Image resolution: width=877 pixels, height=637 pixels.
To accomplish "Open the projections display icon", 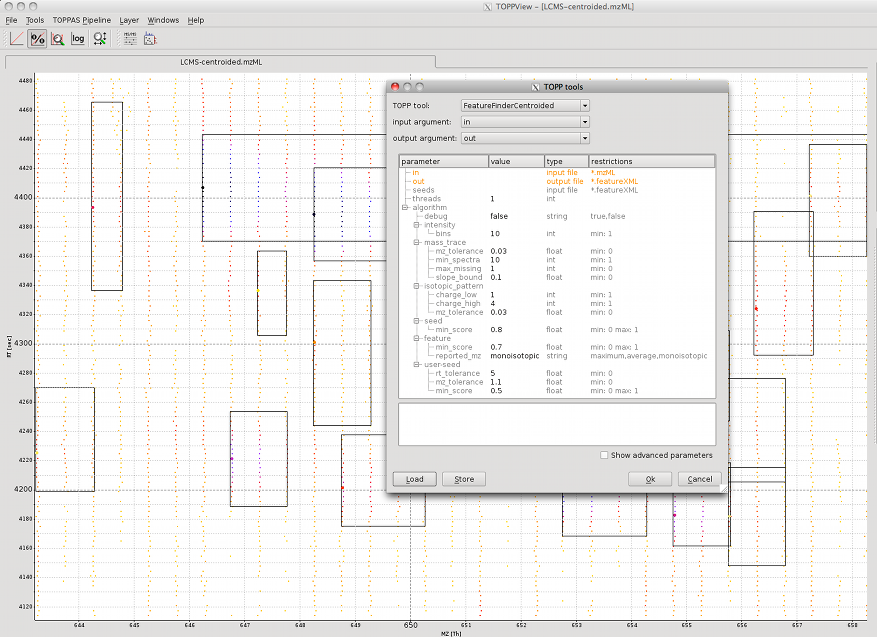I will (x=150, y=38).
